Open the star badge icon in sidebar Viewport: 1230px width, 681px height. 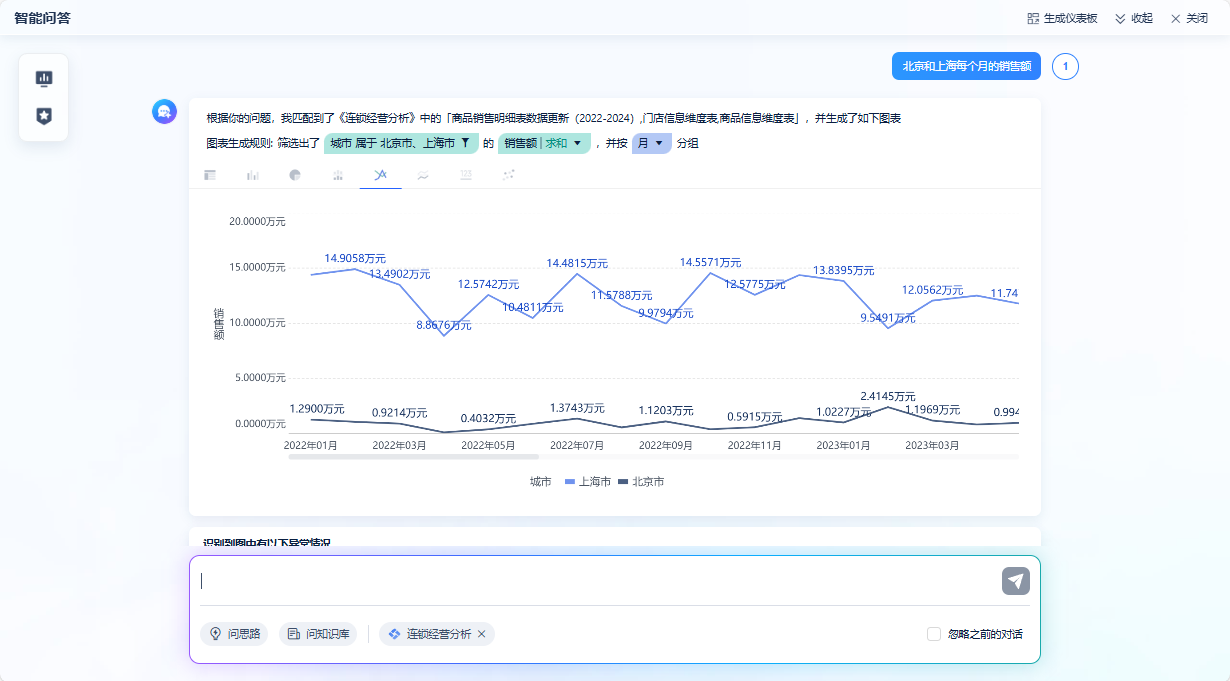(44, 116)
